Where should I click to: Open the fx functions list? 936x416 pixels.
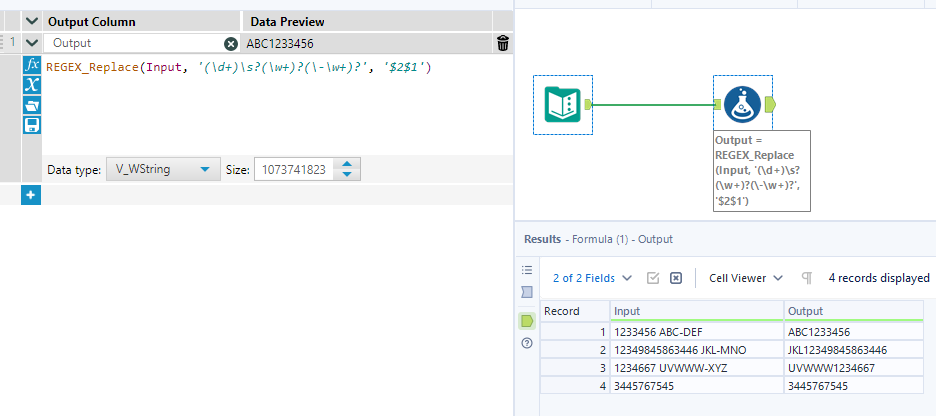[x=32, y=64]
